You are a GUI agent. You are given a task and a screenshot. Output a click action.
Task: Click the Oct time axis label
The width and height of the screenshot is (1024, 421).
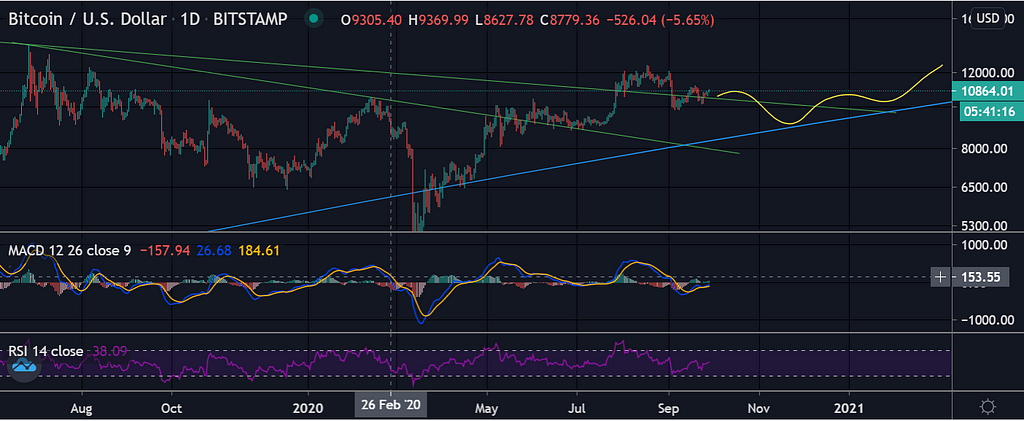[171, 407]
